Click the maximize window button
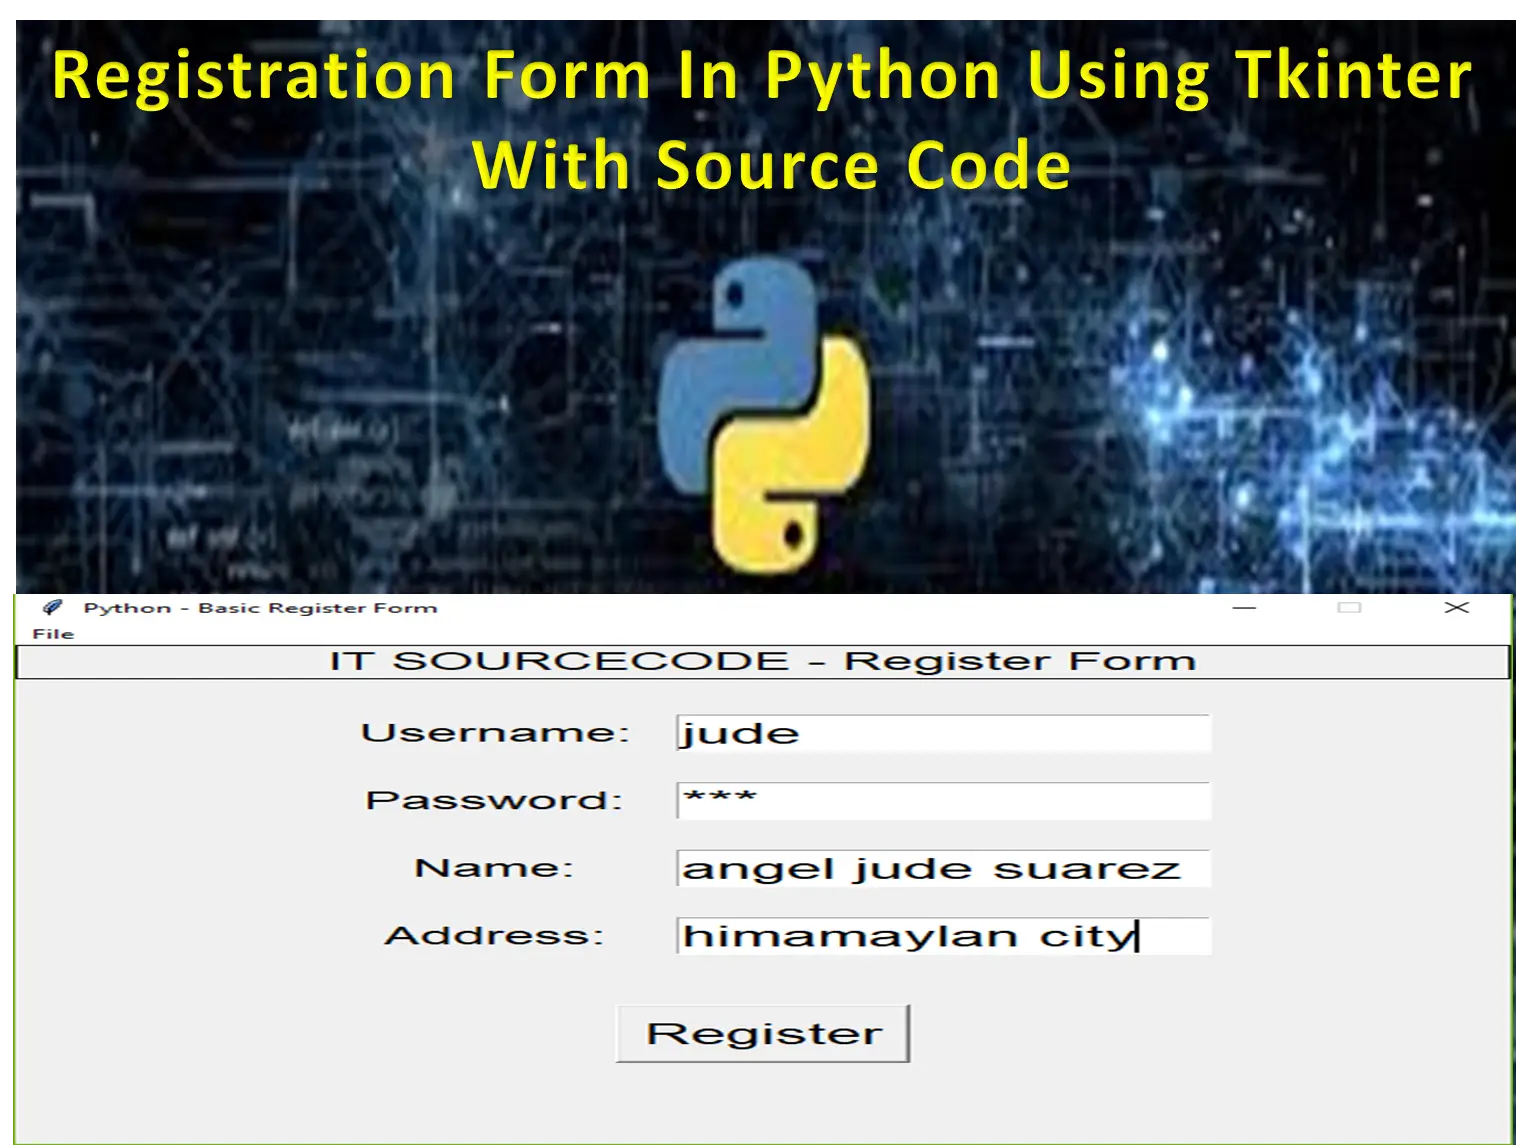 point(1349,608)
